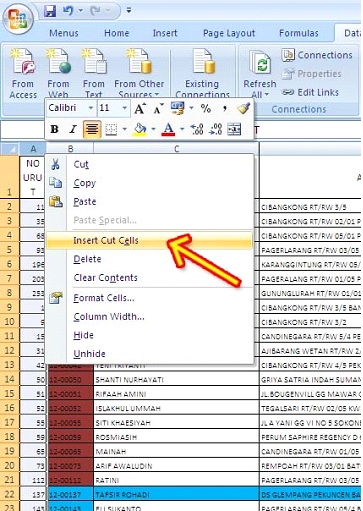Image resolution: width=363 pixels, height=511 pixels.
Task: Select Insert Cut Cells menu item
Action: coord(149,240)
